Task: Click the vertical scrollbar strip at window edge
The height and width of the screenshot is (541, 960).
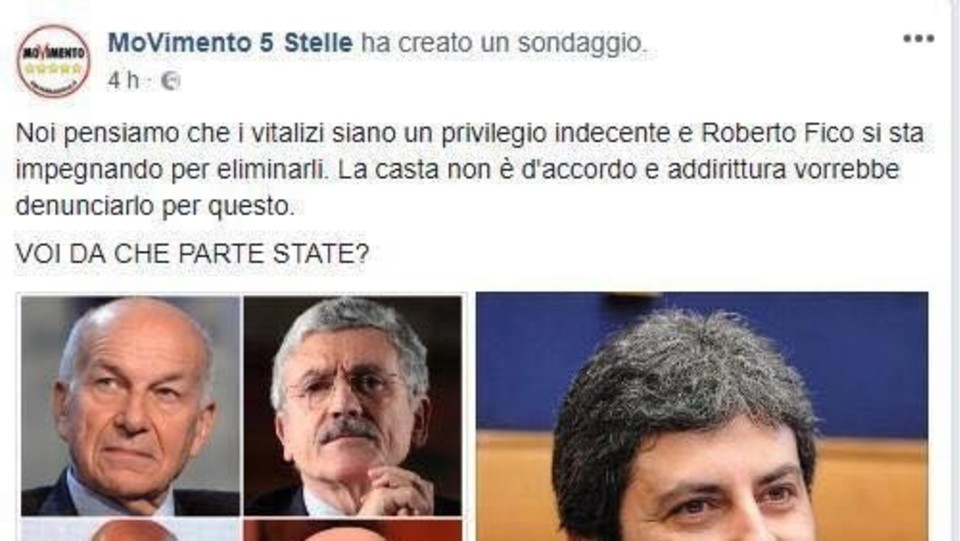Action: pos(956,270)
